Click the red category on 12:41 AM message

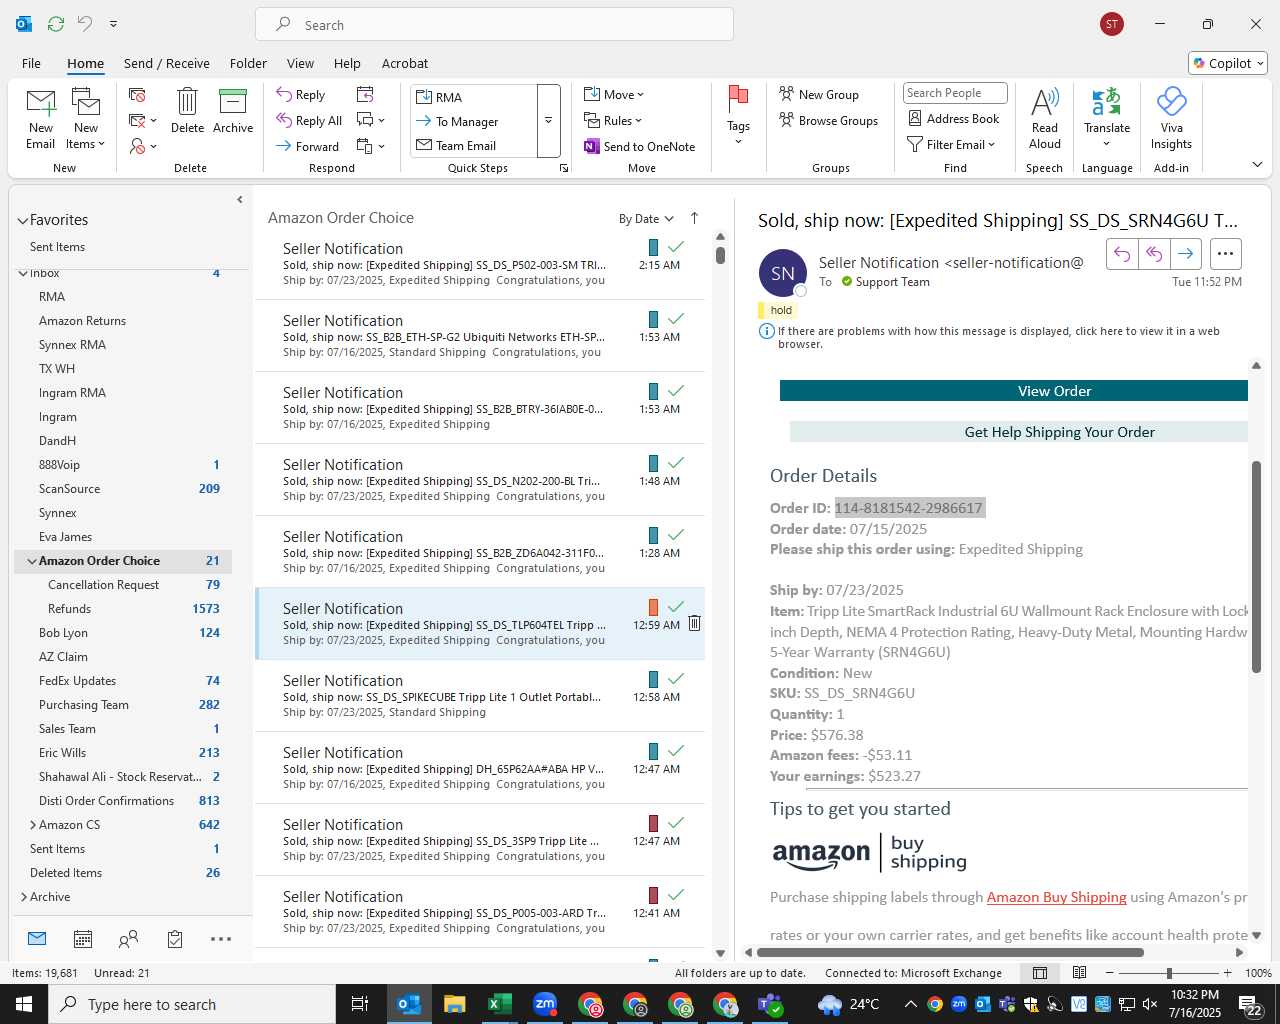click(653, 895)
